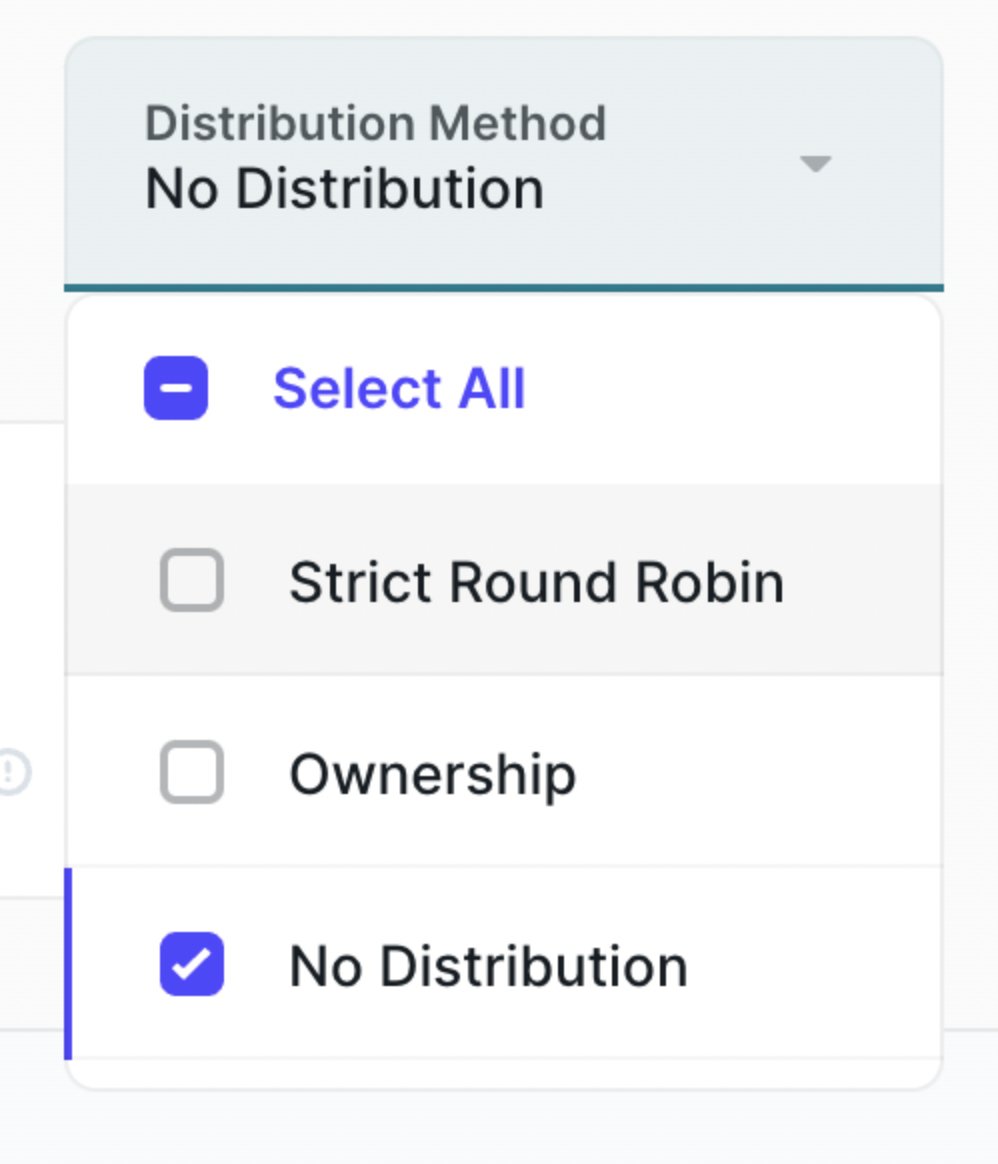Click the empty square icon by Strict Round Robin

pyautogui.click(x=191, y=580)
